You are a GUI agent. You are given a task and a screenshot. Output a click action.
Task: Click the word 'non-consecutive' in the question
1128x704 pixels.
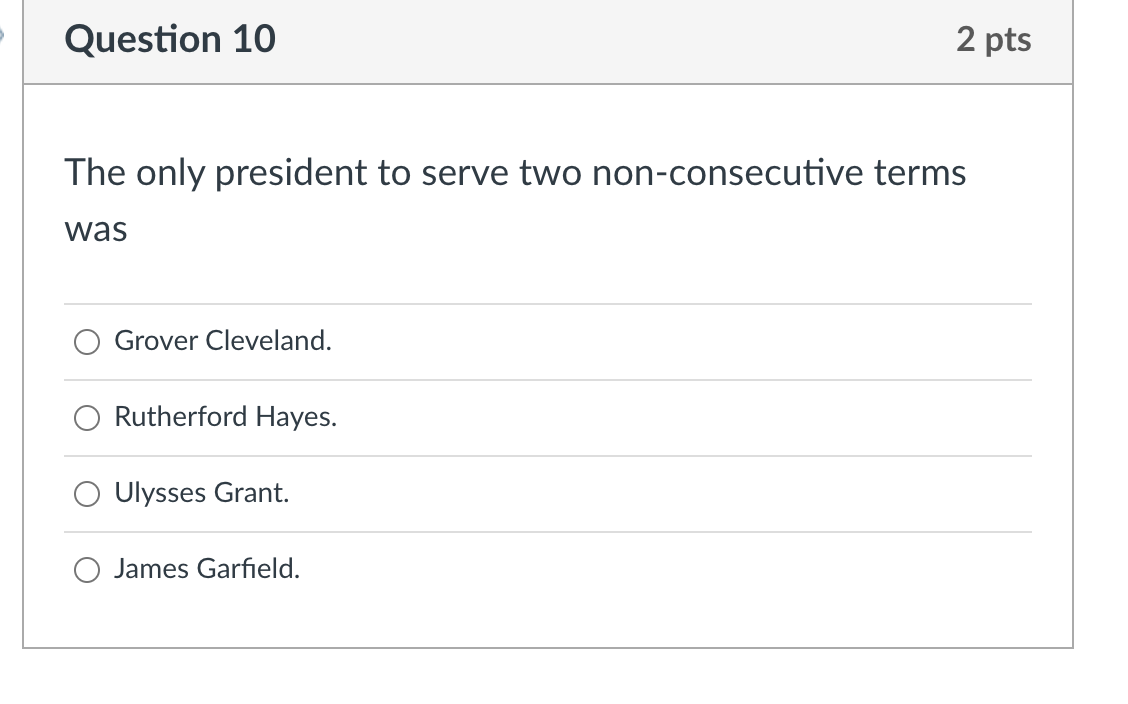click(727, 173)
